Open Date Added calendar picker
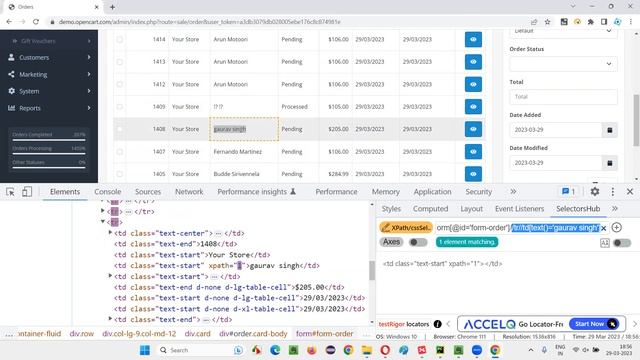This screenshot has width=640, height=360. [610, 130]
